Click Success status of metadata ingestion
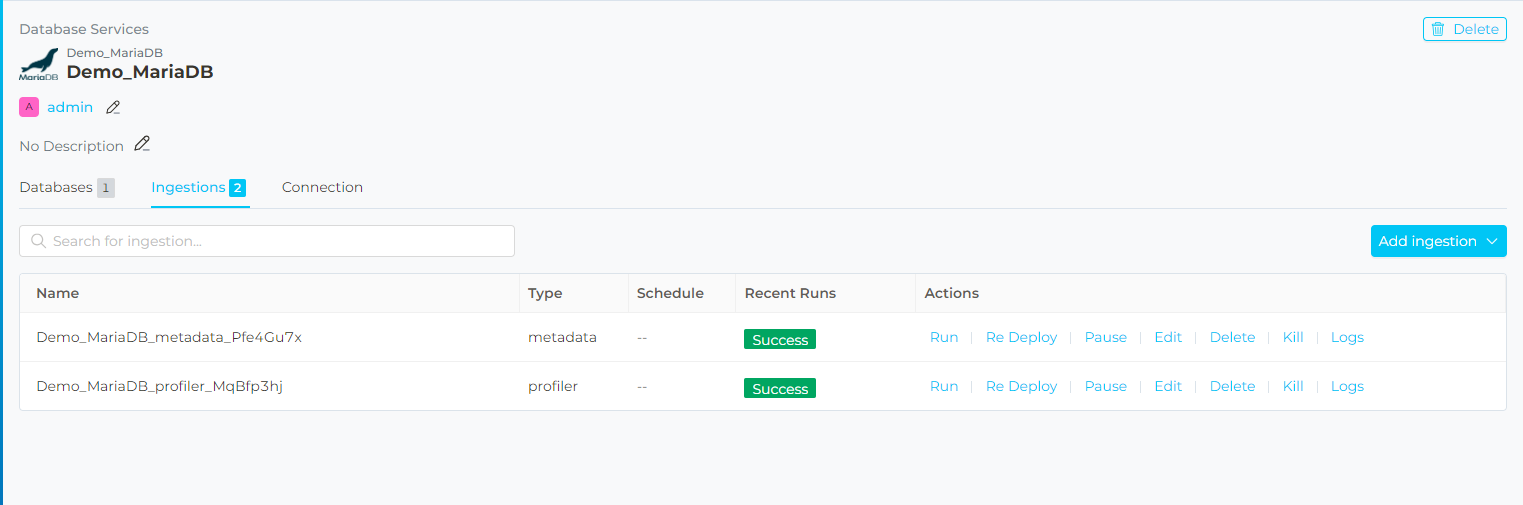This screenshot has height=505, width=1523. click(780, 340)
